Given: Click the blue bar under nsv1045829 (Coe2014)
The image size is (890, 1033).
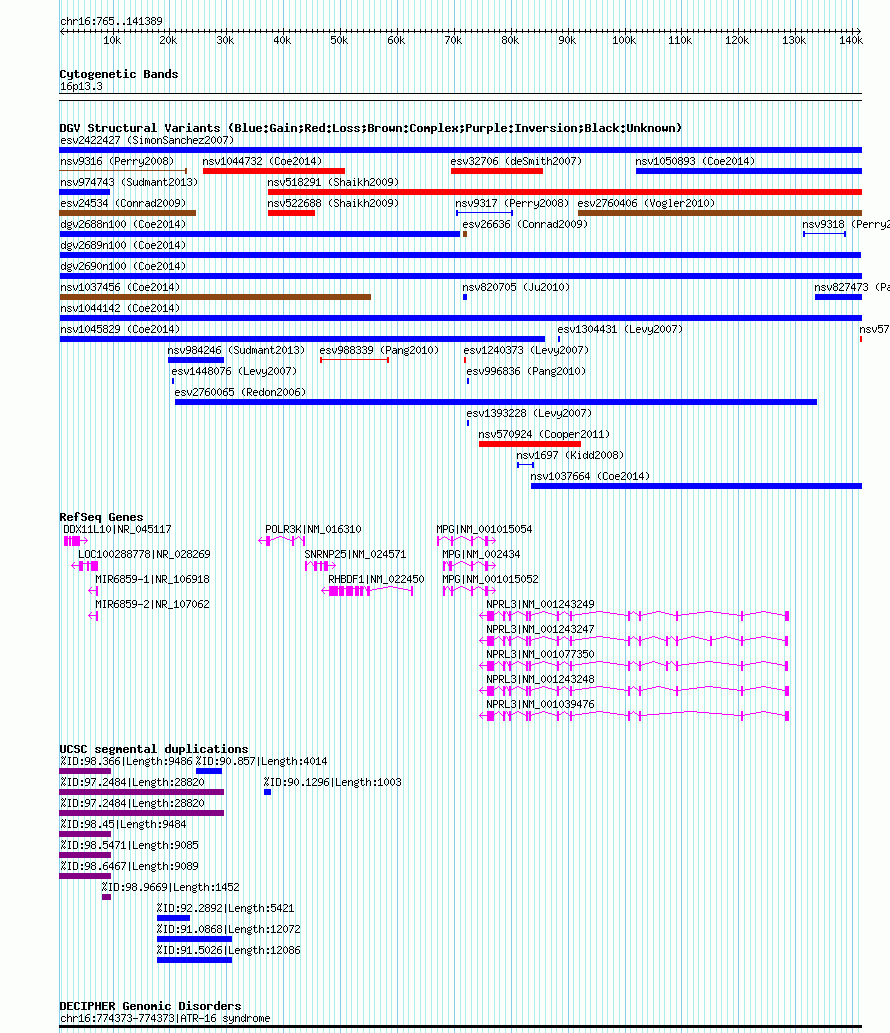Looking at the screenshot, I should tap(302, 340).
